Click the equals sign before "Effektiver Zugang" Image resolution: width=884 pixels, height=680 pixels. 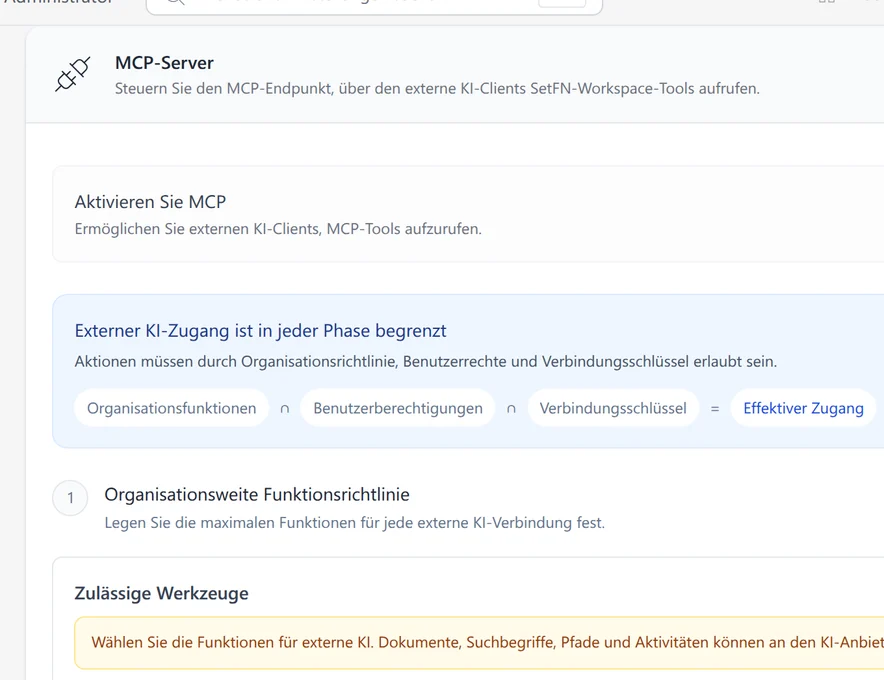pyautogui.click(x=715, y=409)
